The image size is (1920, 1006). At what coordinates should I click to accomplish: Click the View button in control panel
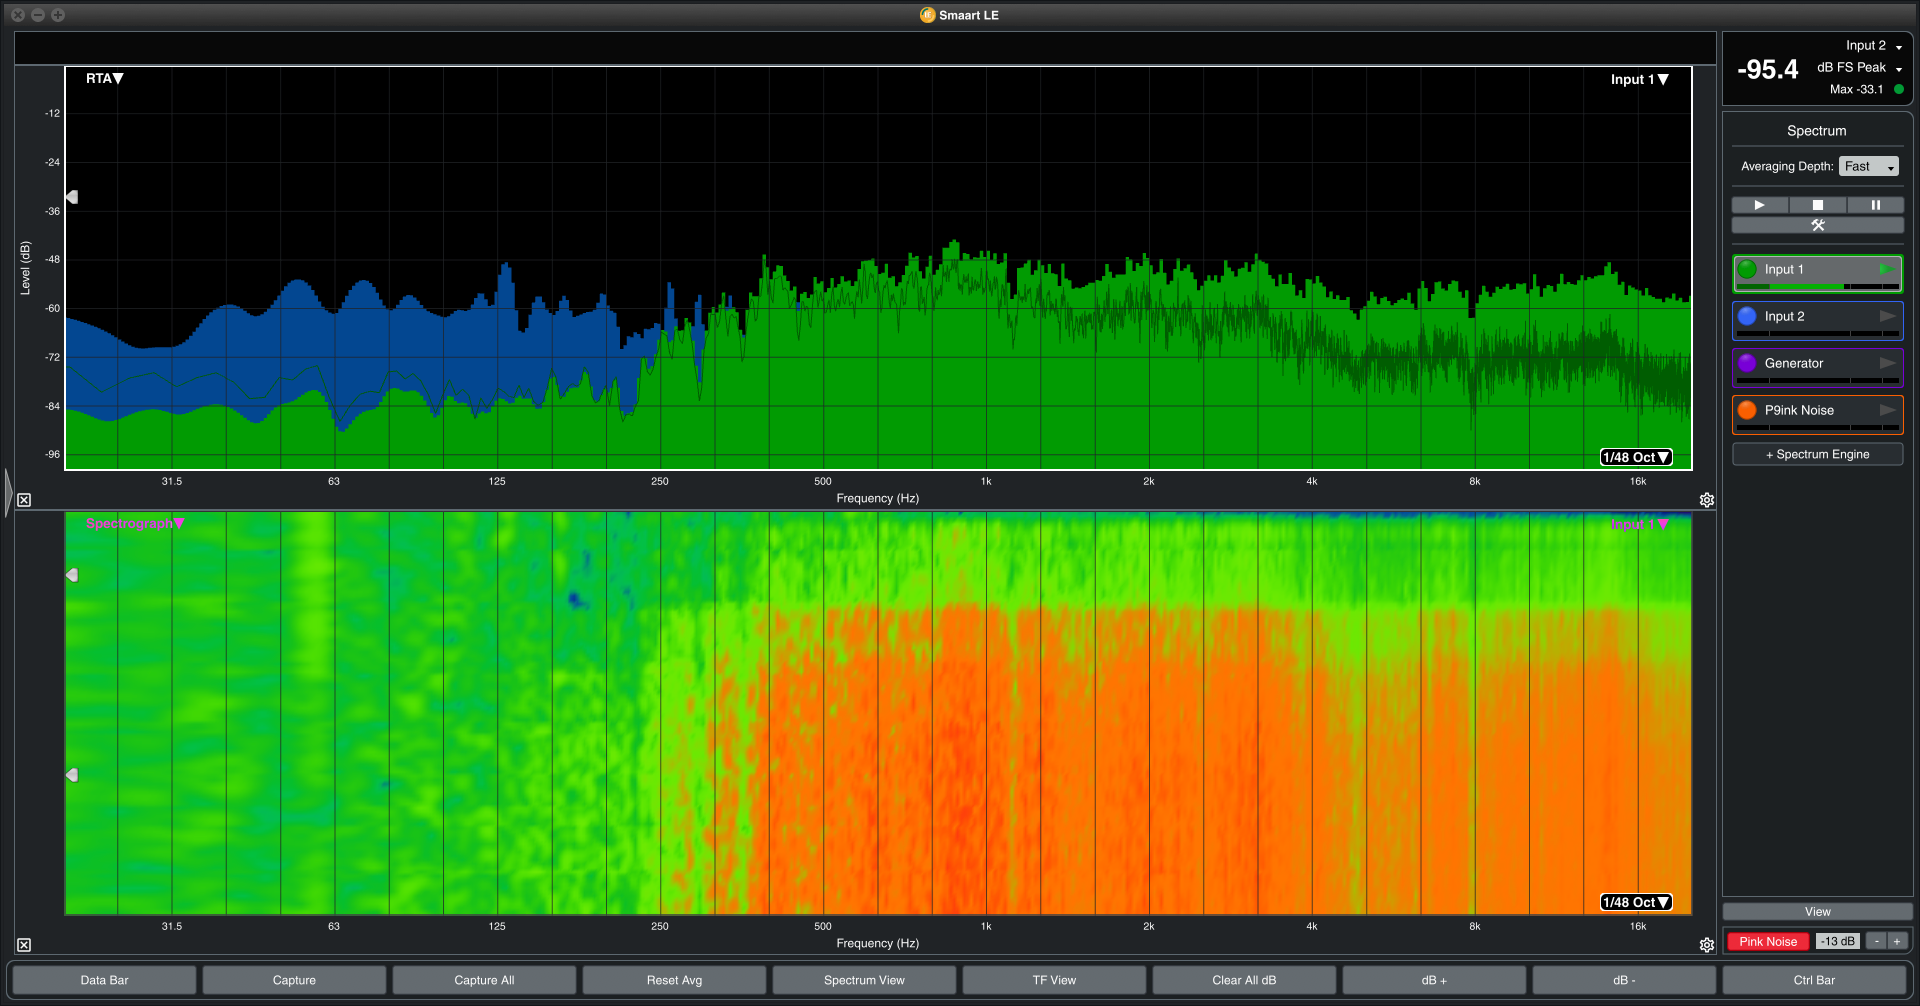coord(1818,912)
